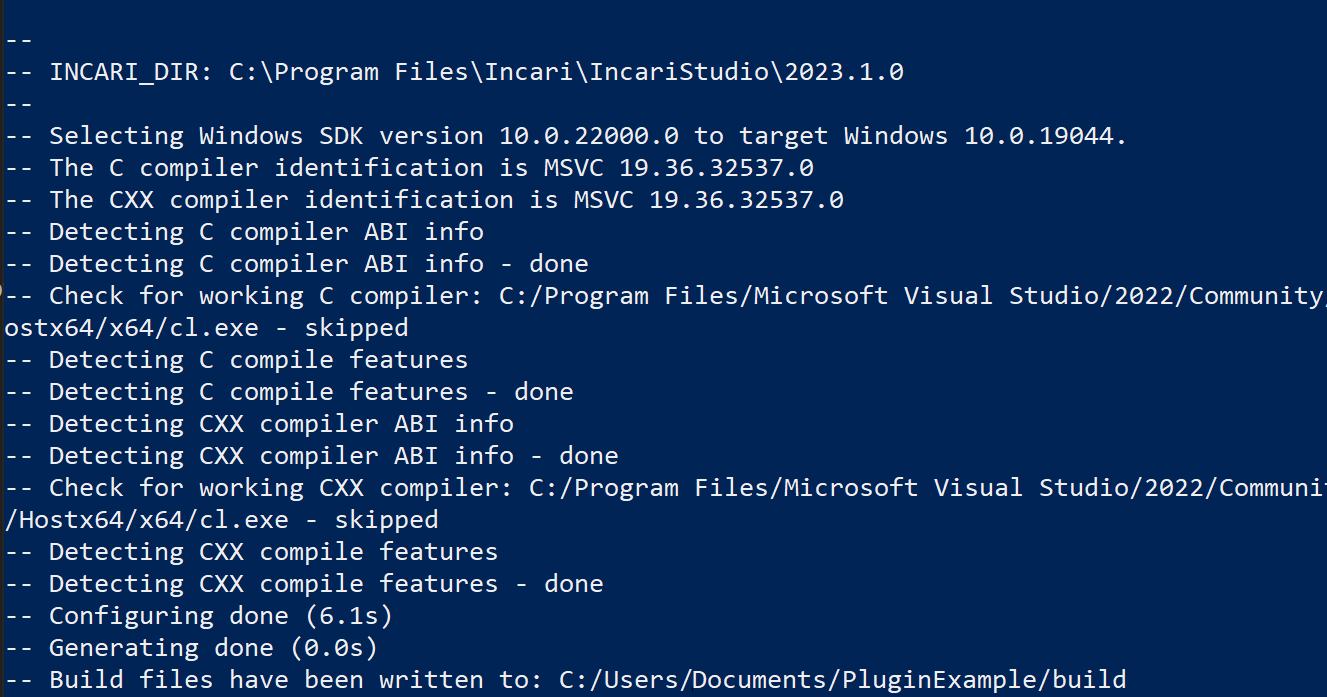Click the target "Windows 10.0.19044" text
Image resolution: width=1327 pixels, height=697 pixels.
pos(984,136)
